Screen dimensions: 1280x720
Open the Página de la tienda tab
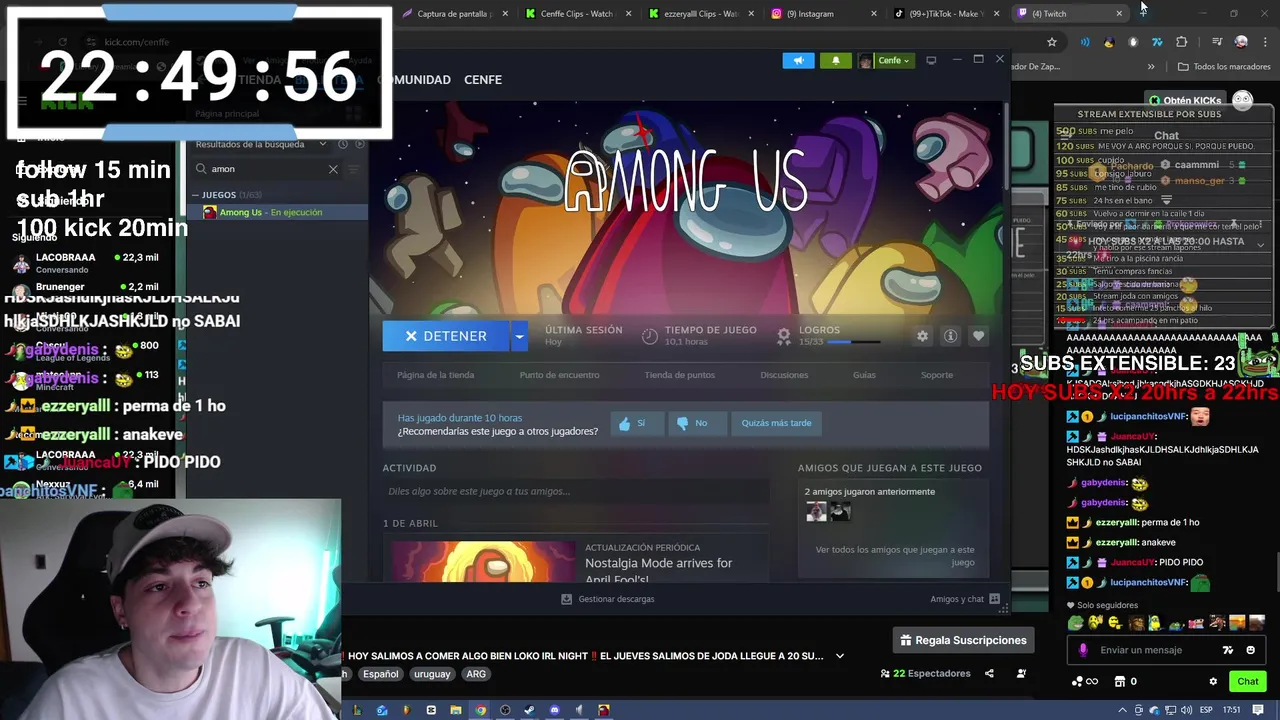435,375
